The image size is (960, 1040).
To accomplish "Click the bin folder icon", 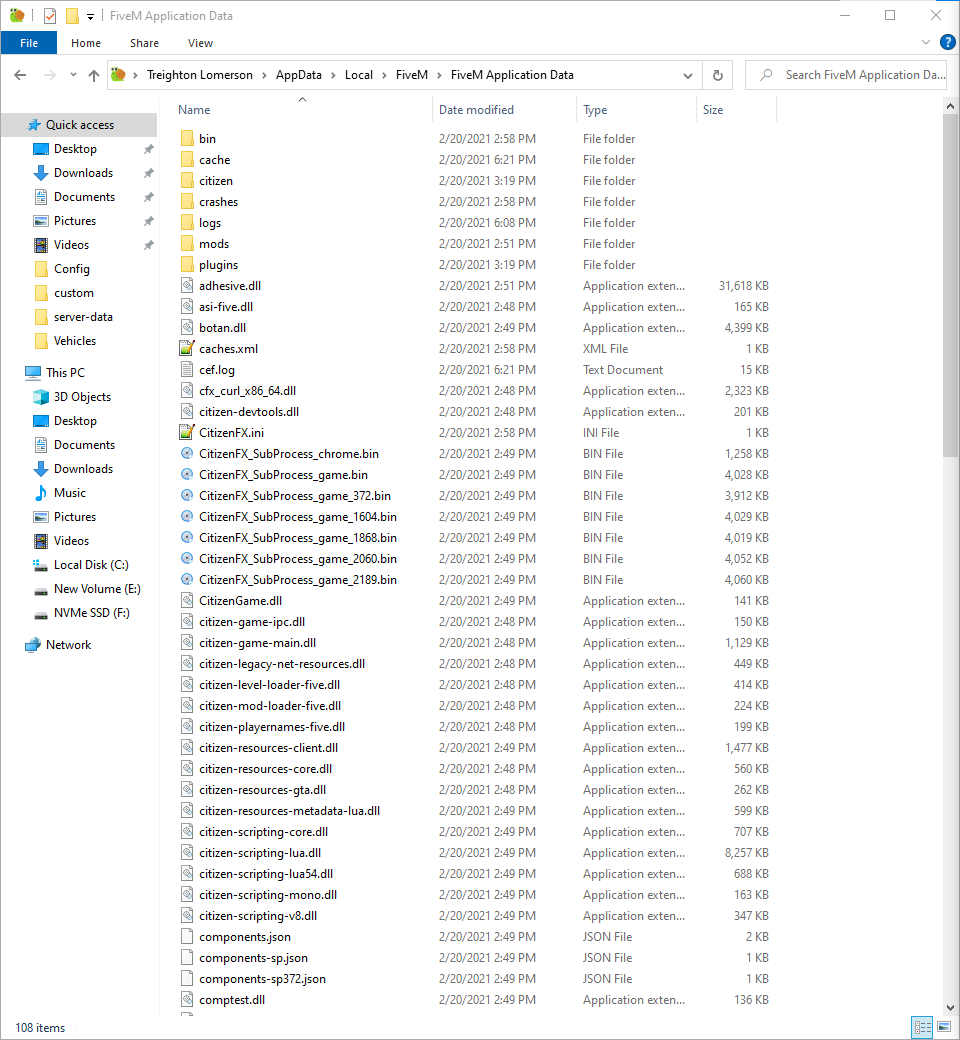I will tap(187, 139).
